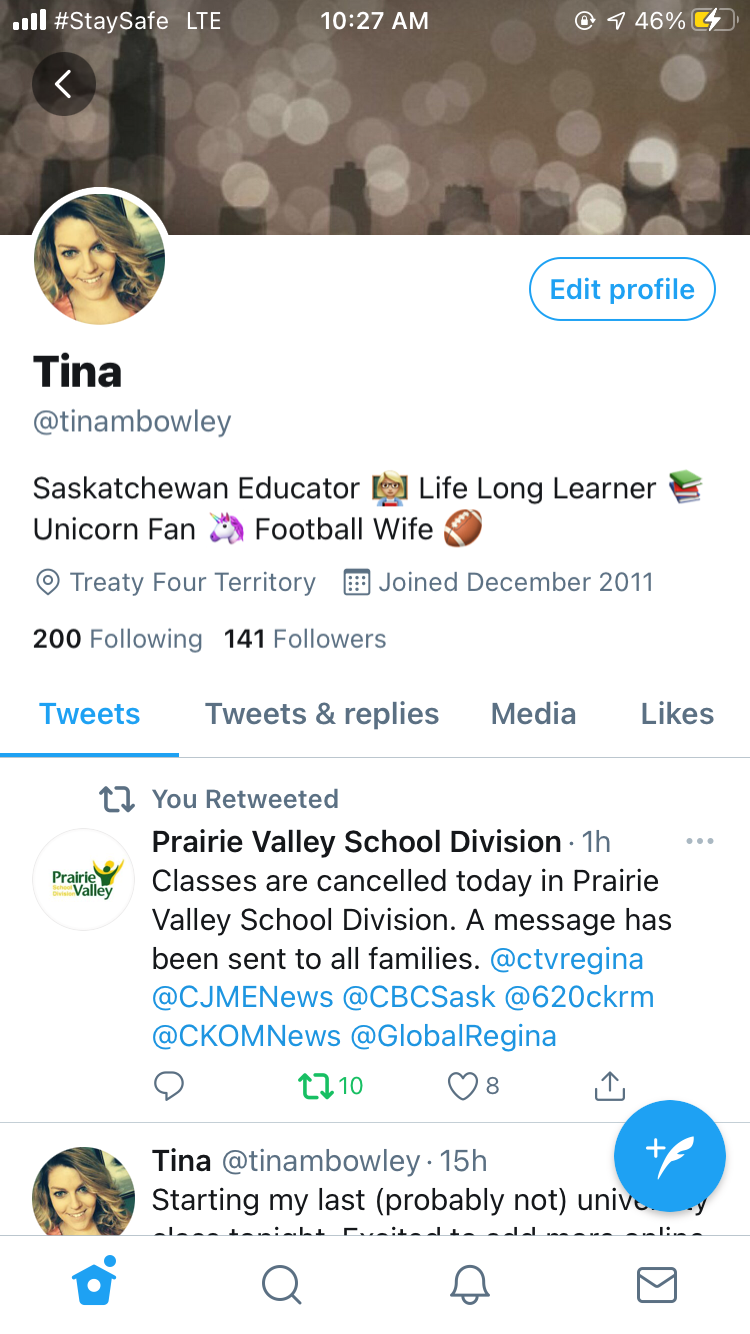Screen dimensions: 750x1334
Task: Open the Search magnifier tab
Action: 281,1284
